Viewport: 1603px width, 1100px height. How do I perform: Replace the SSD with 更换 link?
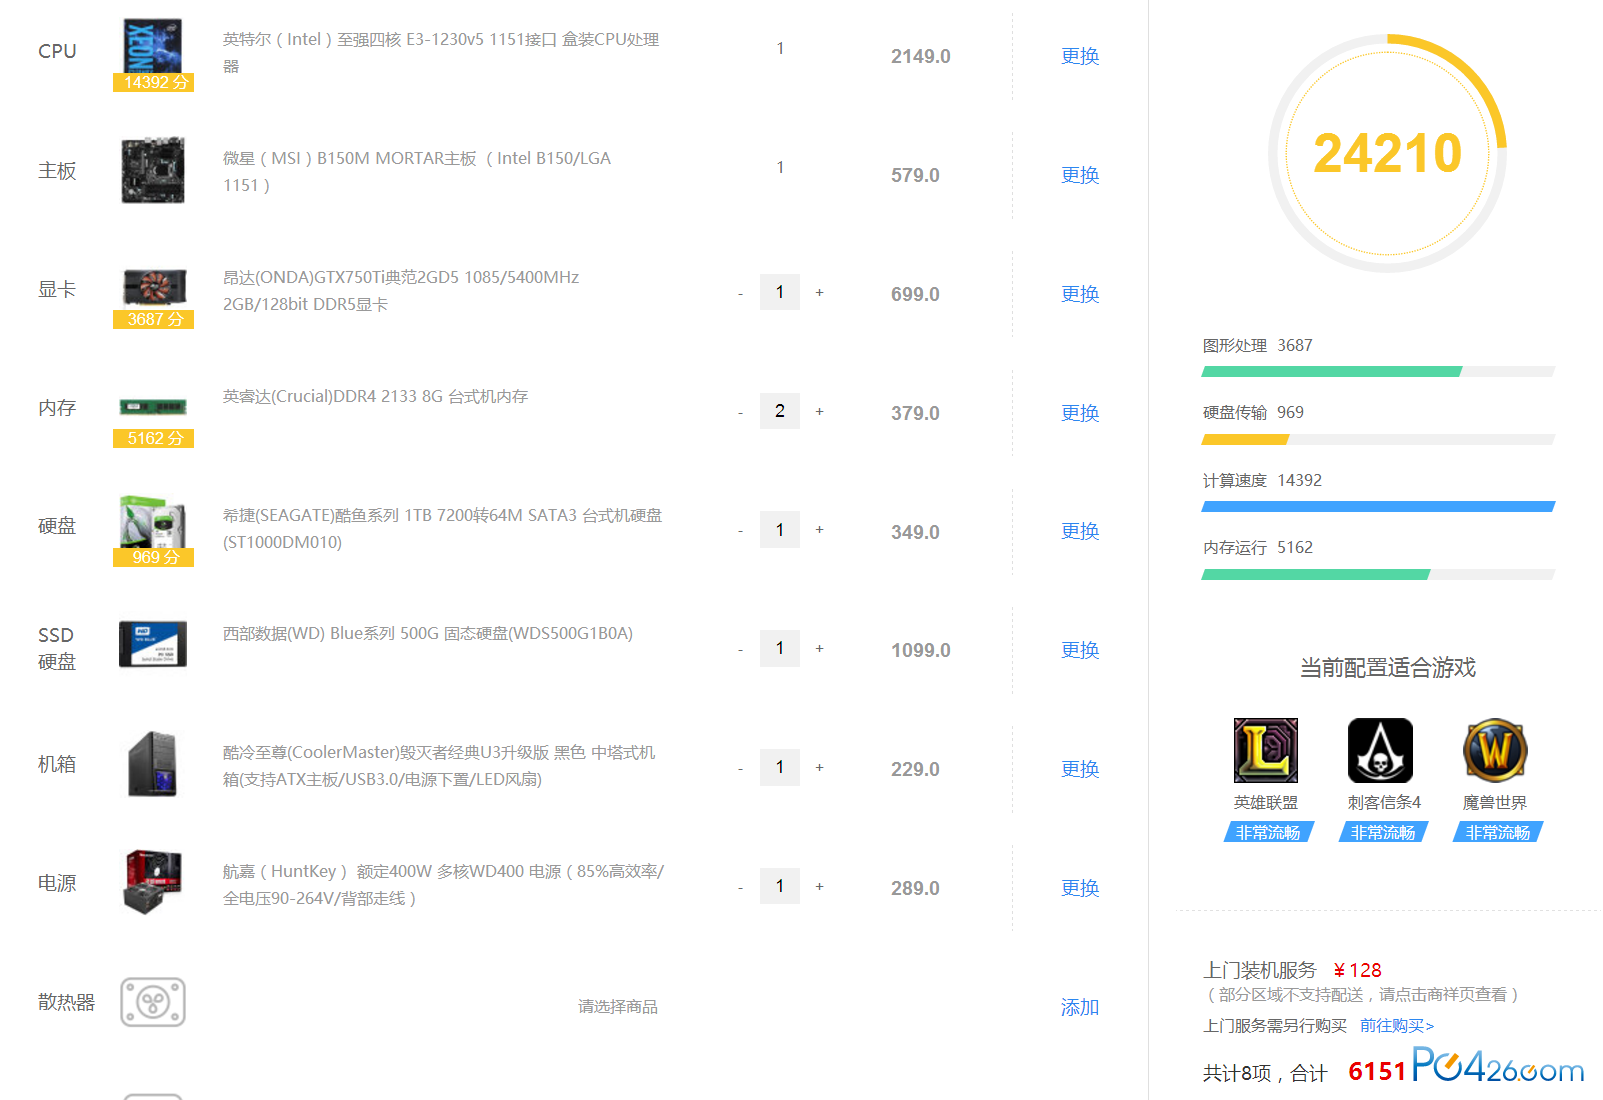click(1080, 650)
